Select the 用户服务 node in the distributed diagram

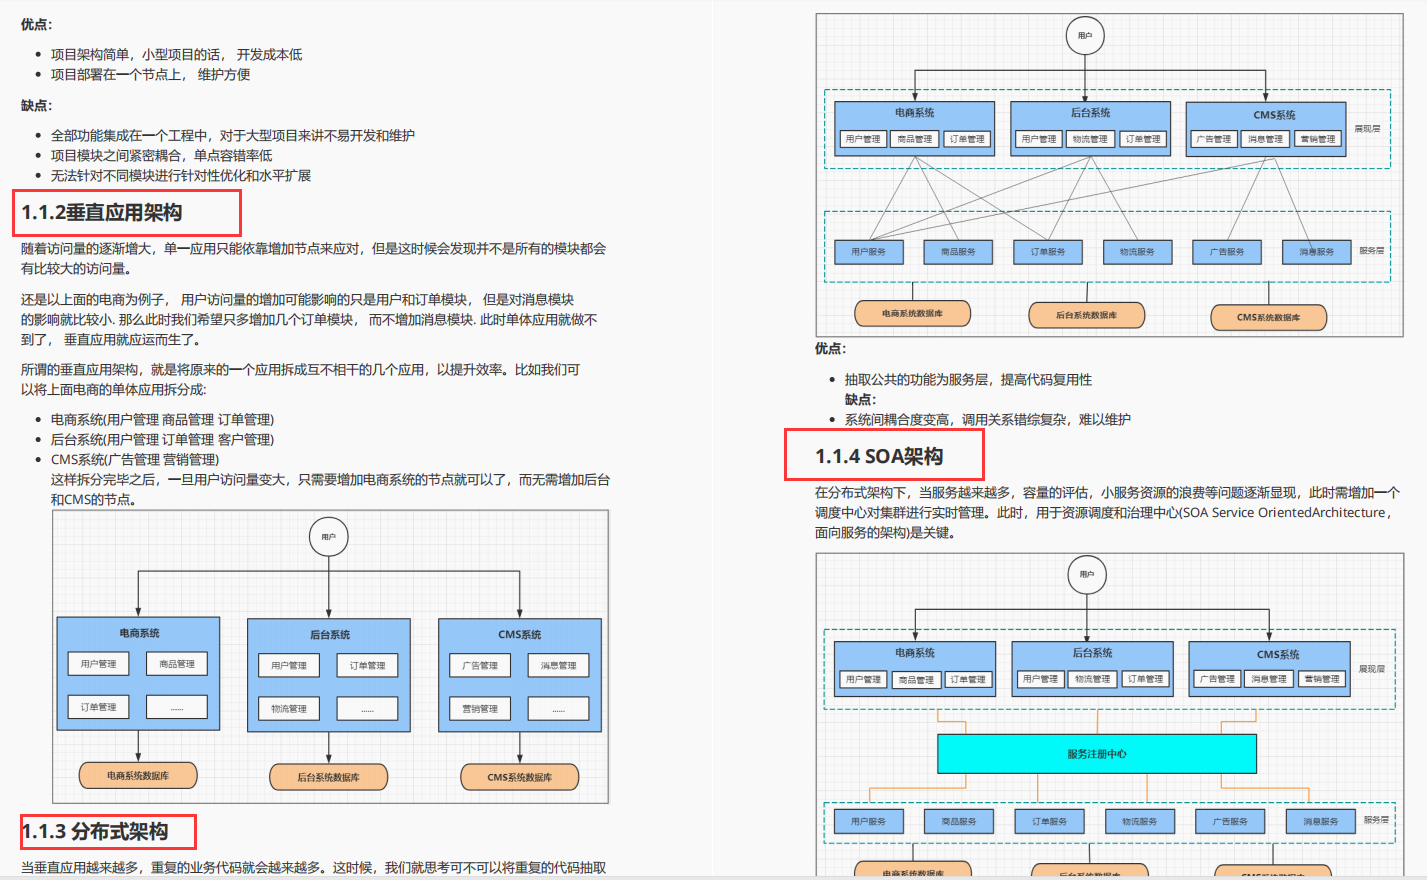[868, 251]
